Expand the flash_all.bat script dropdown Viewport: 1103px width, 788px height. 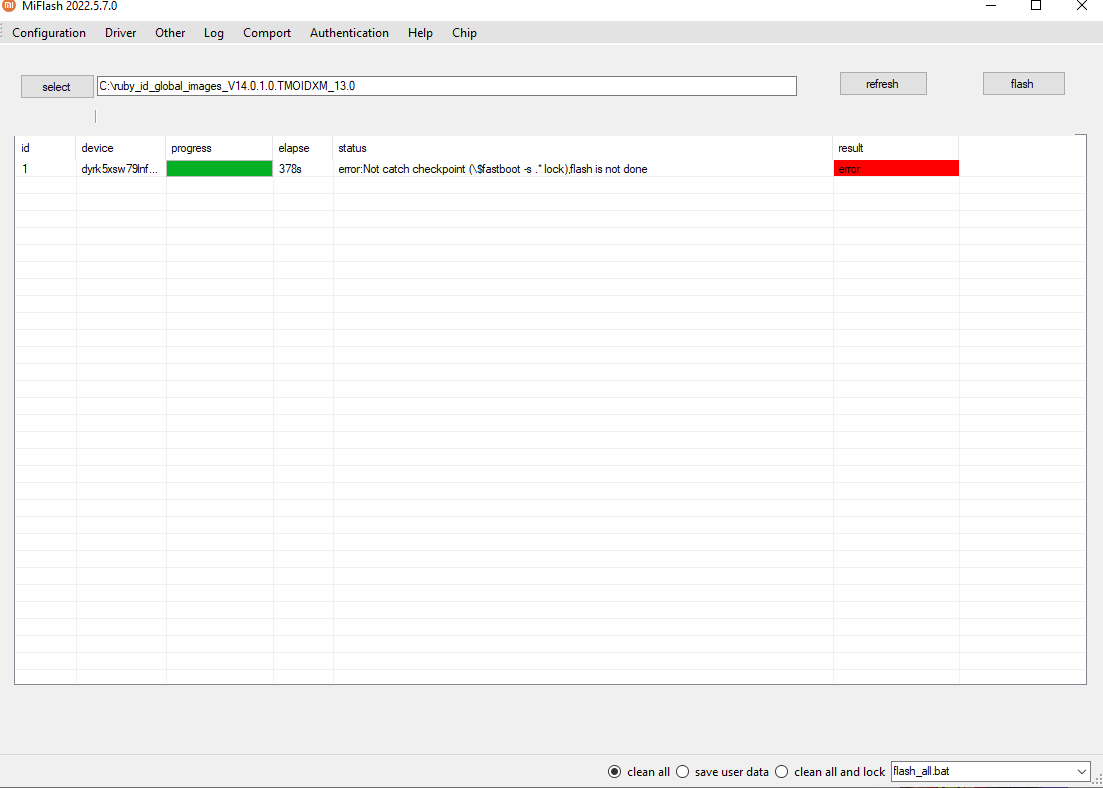1082,772
